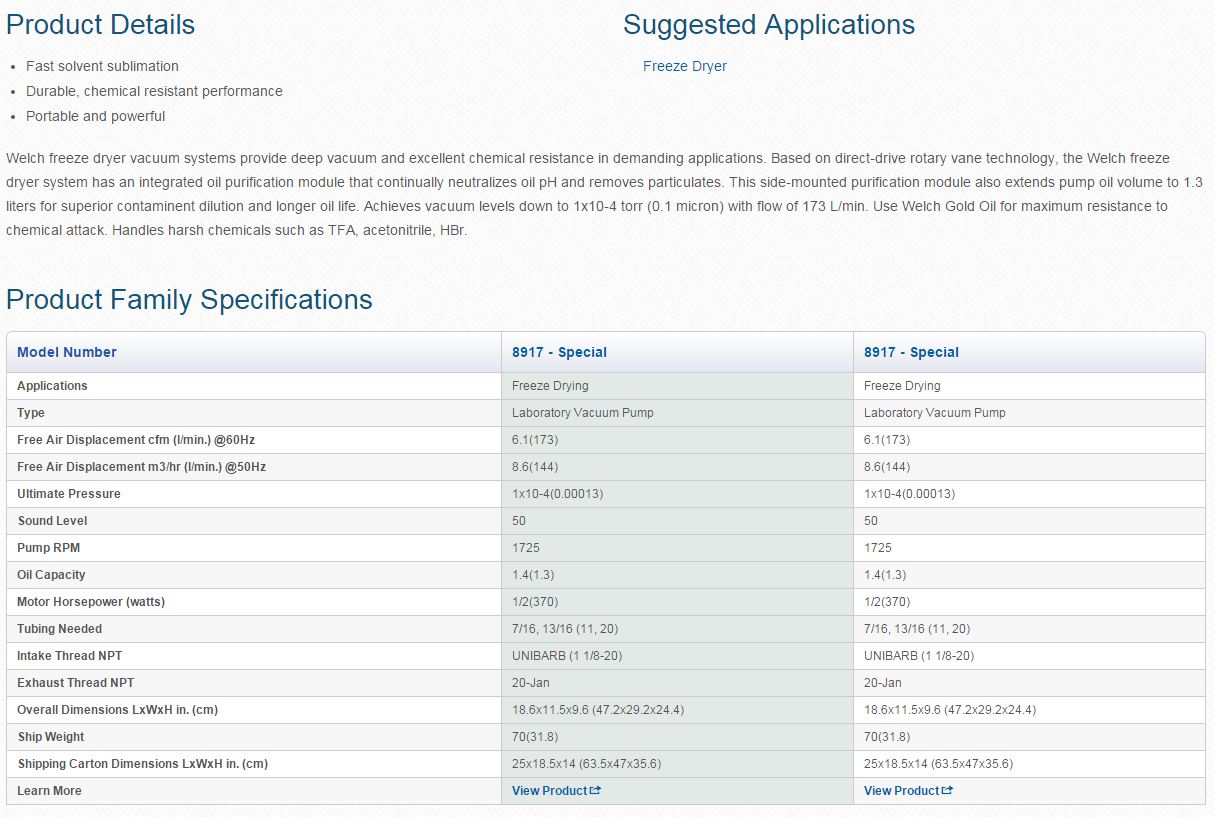Click the Sound Level row label

(x=52, y=521)
